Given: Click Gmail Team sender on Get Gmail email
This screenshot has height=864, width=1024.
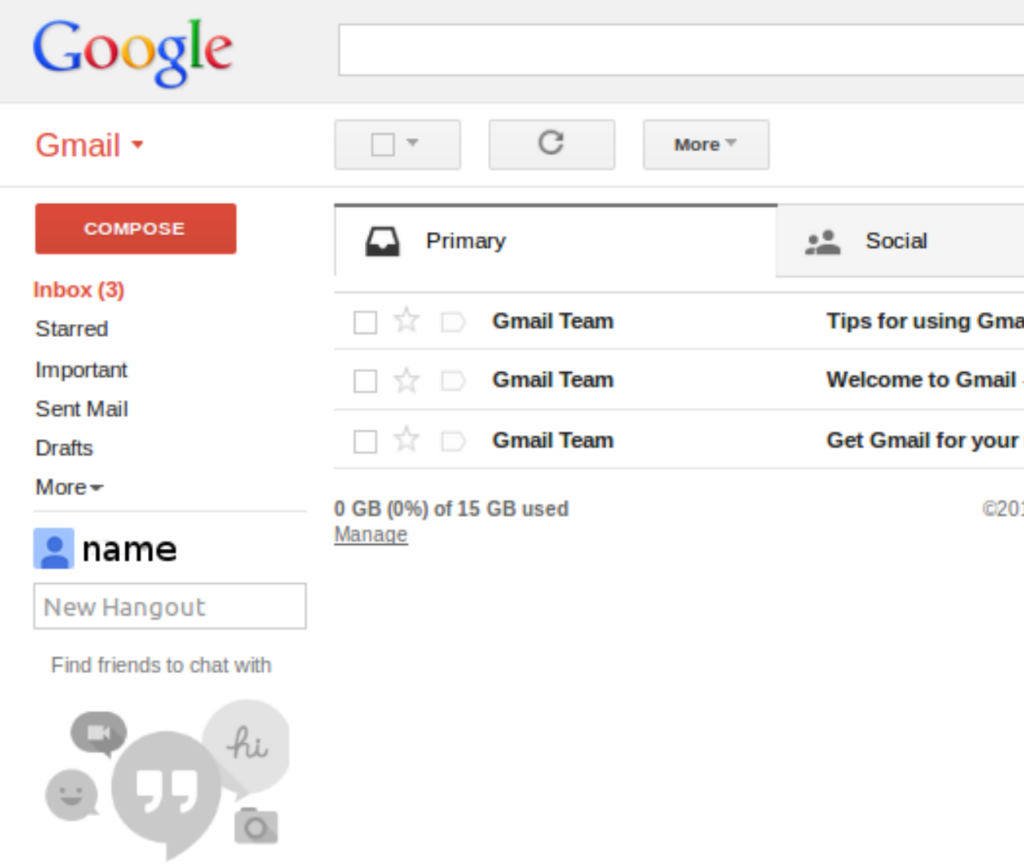Looking at the screenshot, I should pos(553,440).
